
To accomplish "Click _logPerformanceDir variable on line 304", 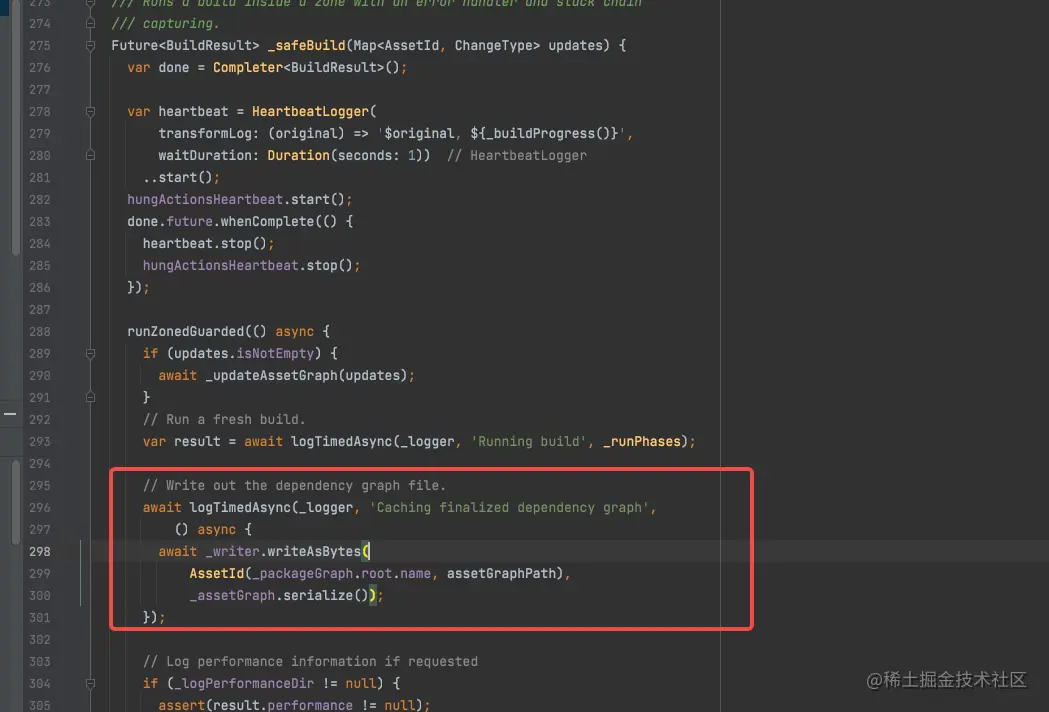I will 244,683.
